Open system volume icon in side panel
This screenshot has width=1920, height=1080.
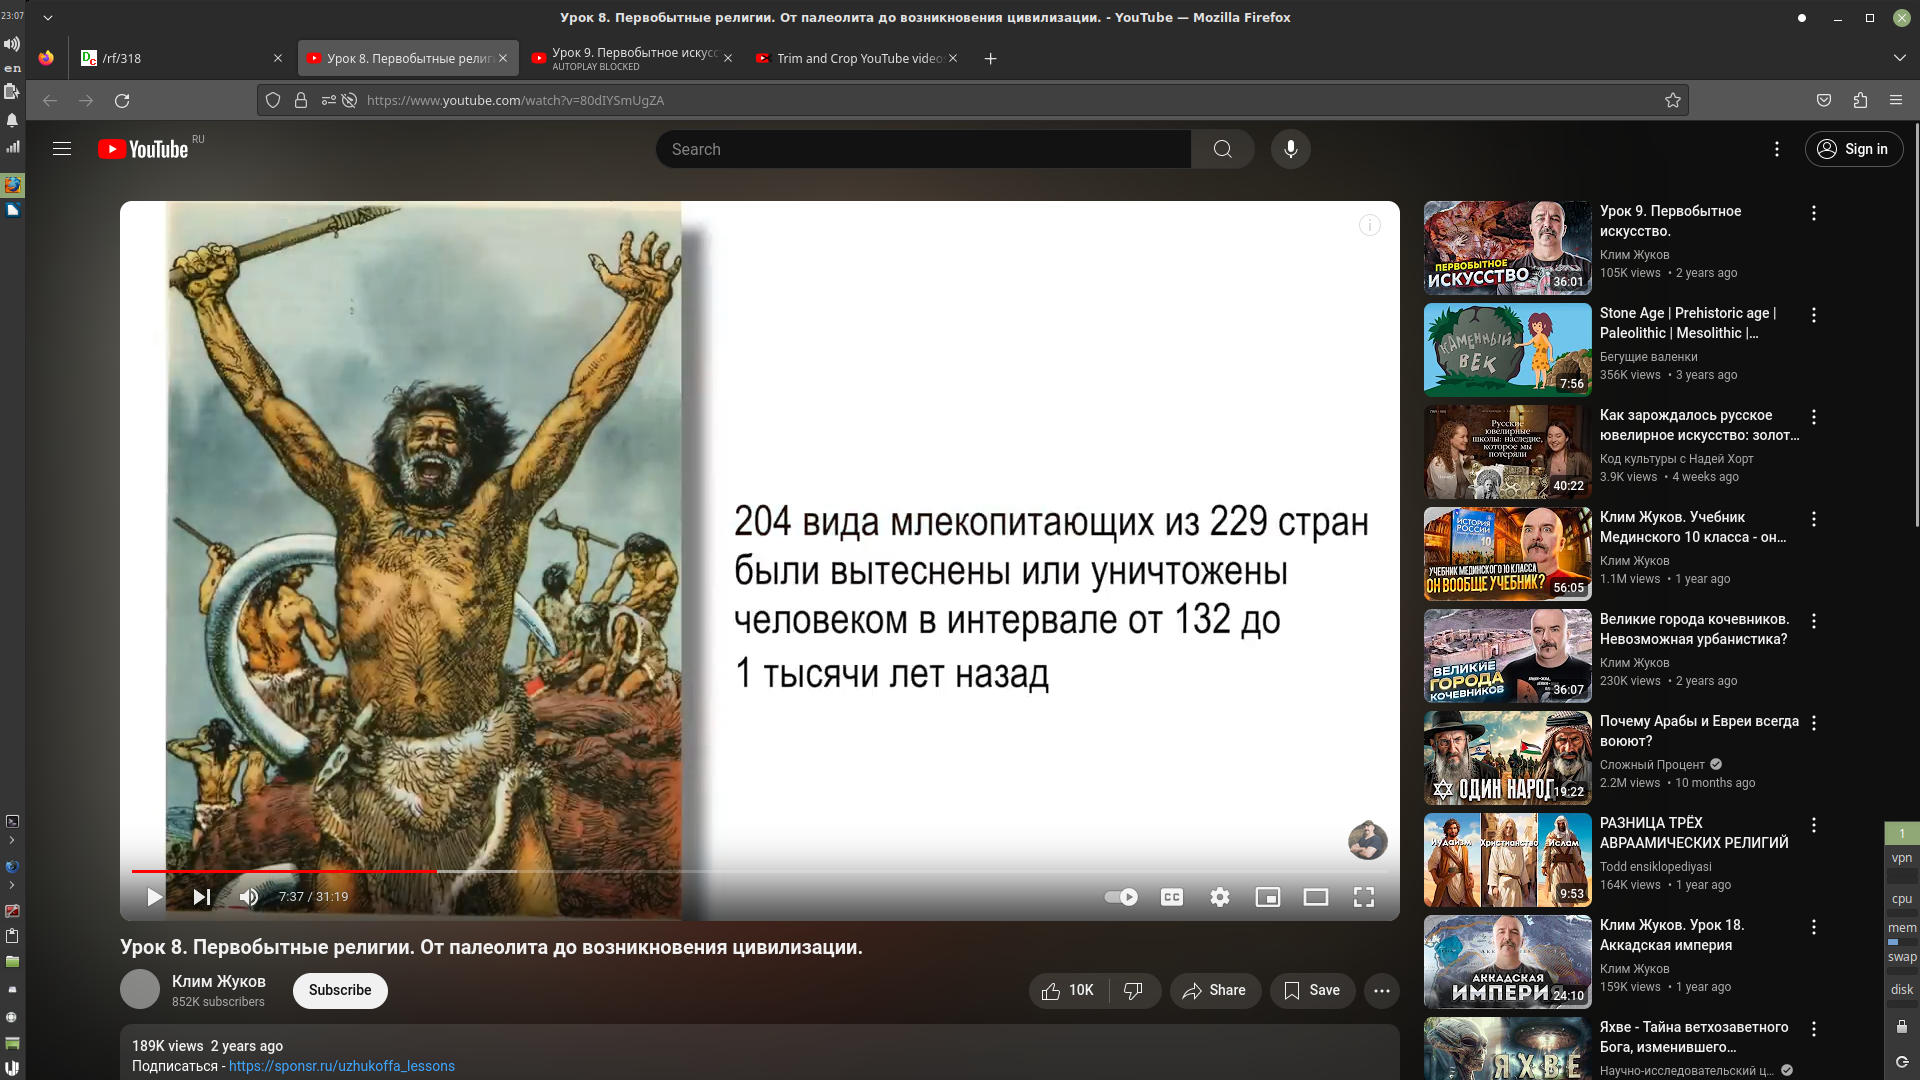point(12,44)
